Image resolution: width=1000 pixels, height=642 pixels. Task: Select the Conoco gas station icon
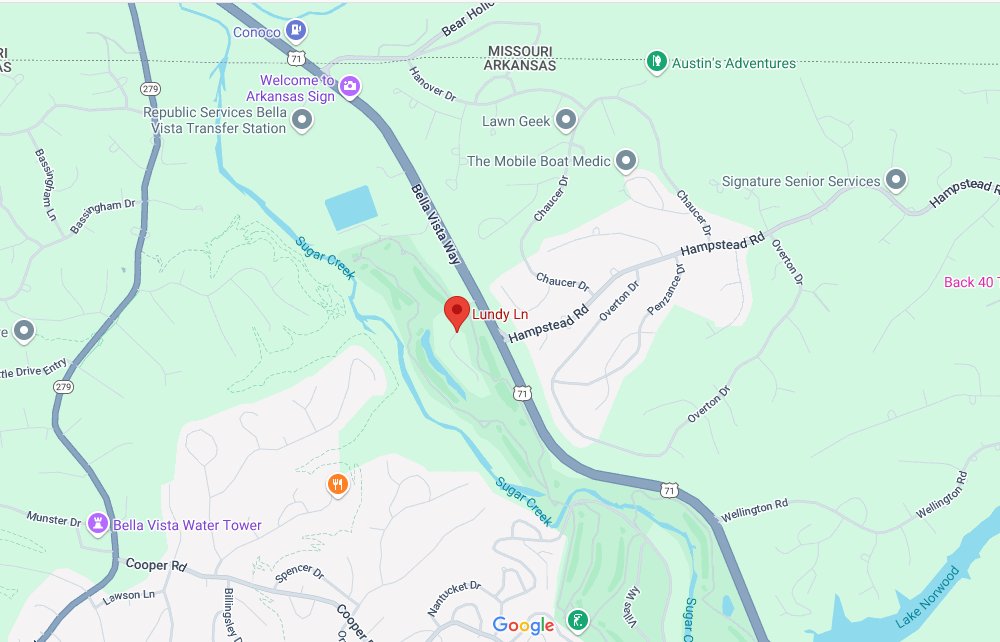[x=295, y=29]
